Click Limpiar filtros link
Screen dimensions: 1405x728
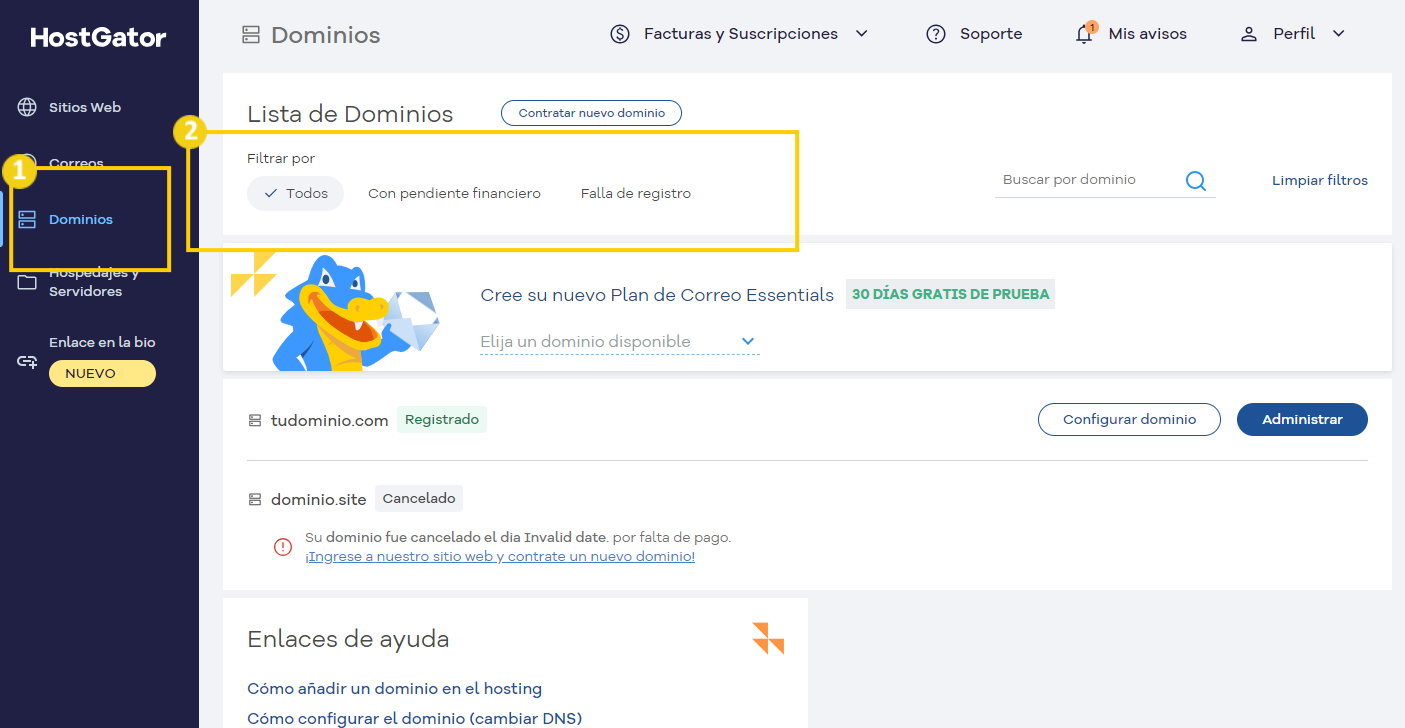pyautogui.click(x=1320, y=181)
